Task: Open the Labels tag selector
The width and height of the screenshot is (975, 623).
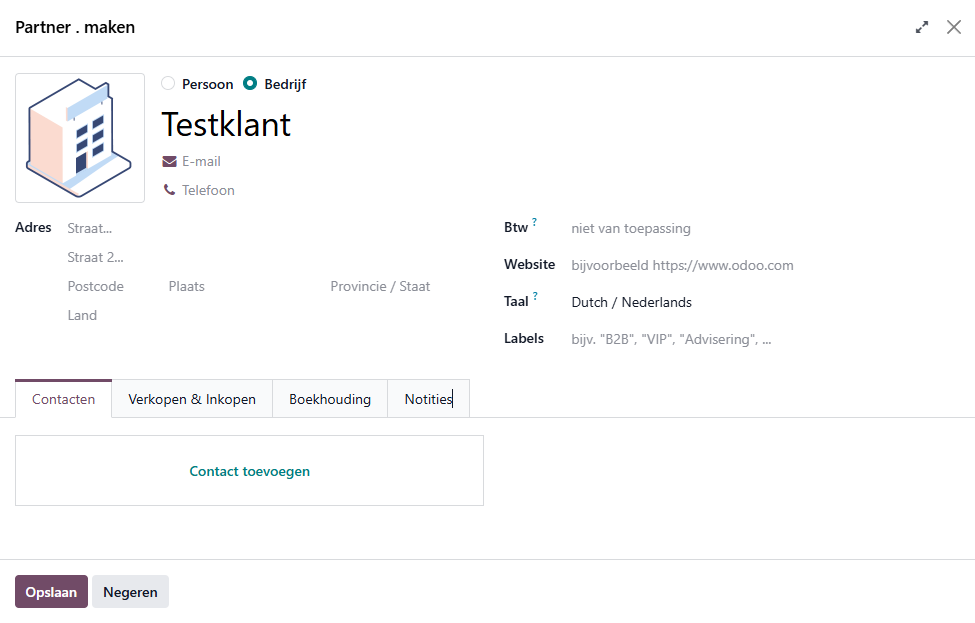Action: 760,339
